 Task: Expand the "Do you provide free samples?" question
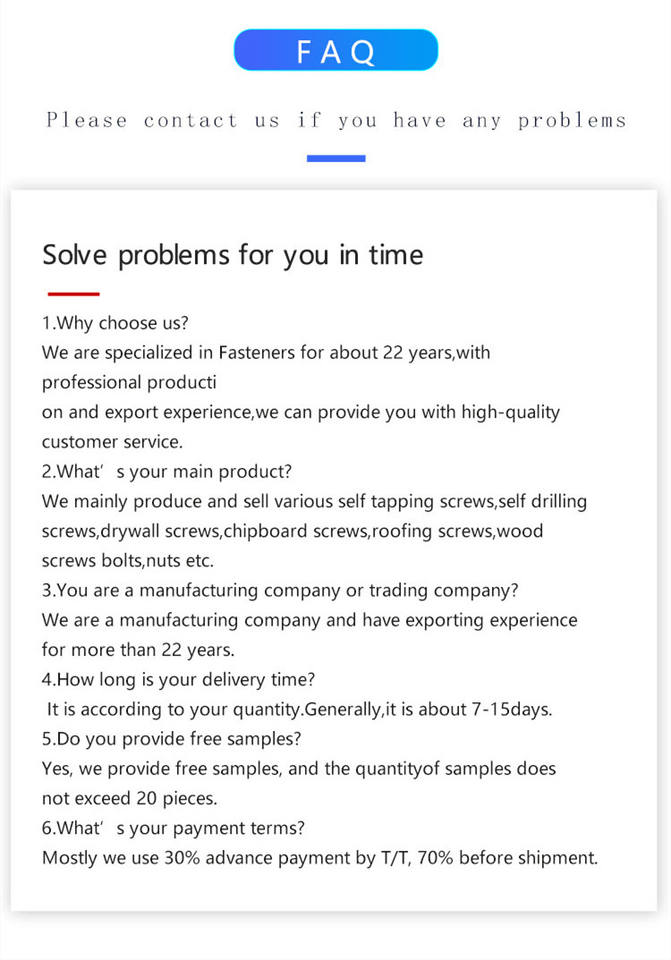pyautogui.click(x=172, y=739)
